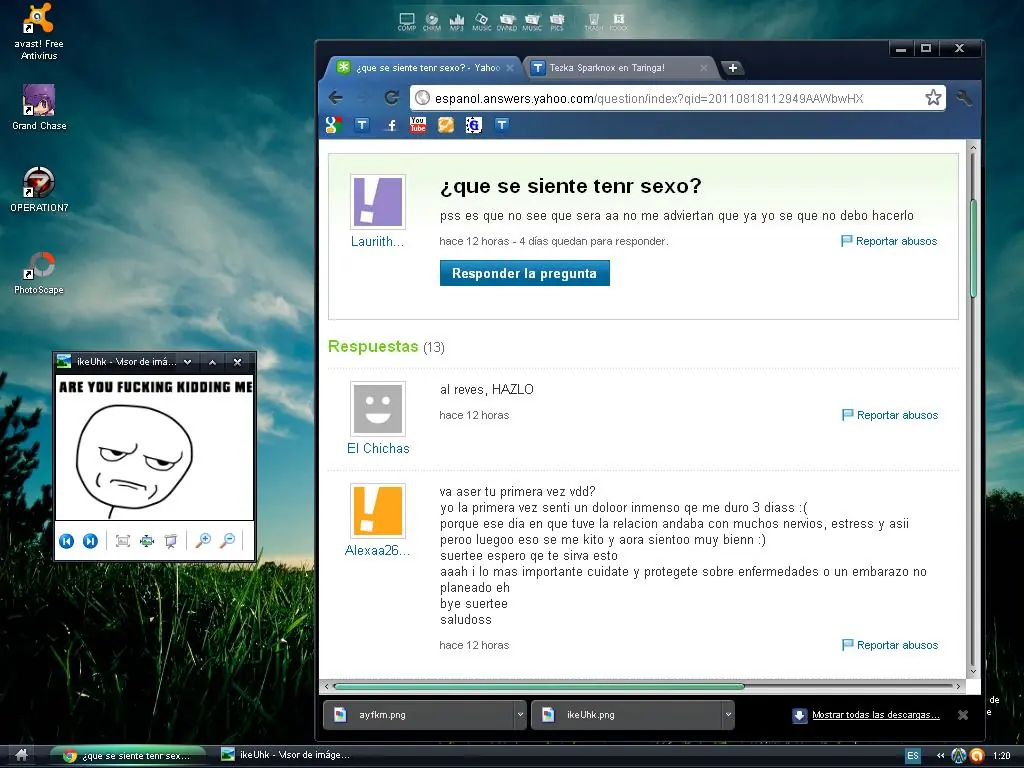Open the blue G bookmark icon
1024x768 pixels.
pos(473,125)
